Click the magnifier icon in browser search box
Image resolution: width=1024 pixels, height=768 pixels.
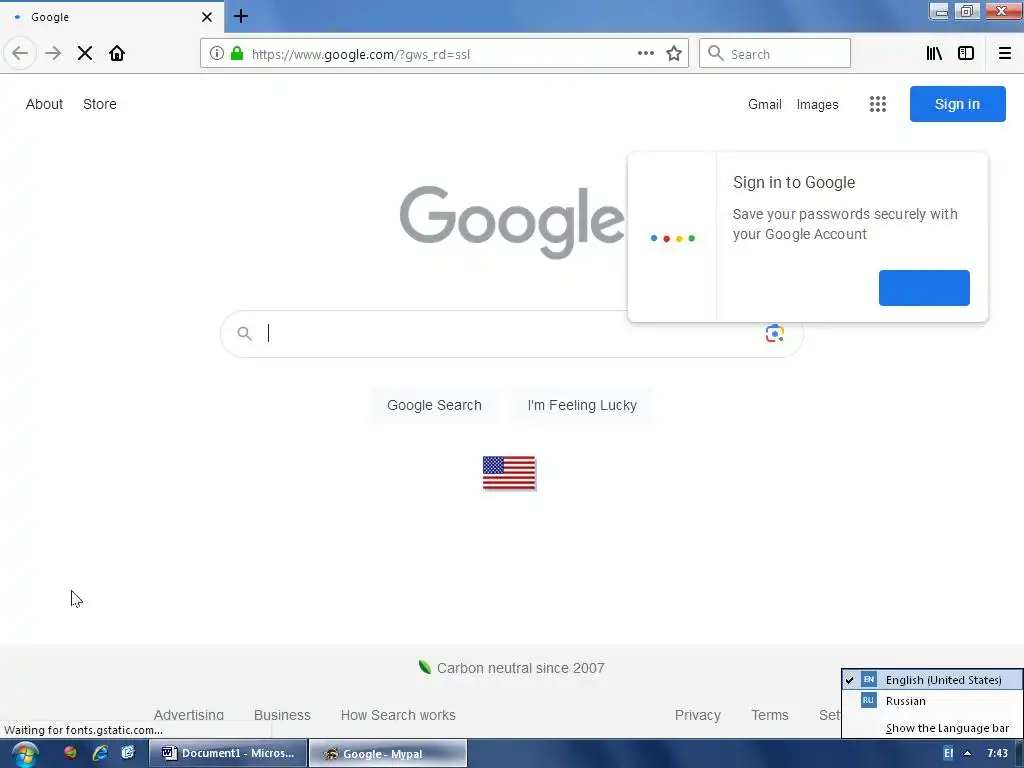click(716, 54)
